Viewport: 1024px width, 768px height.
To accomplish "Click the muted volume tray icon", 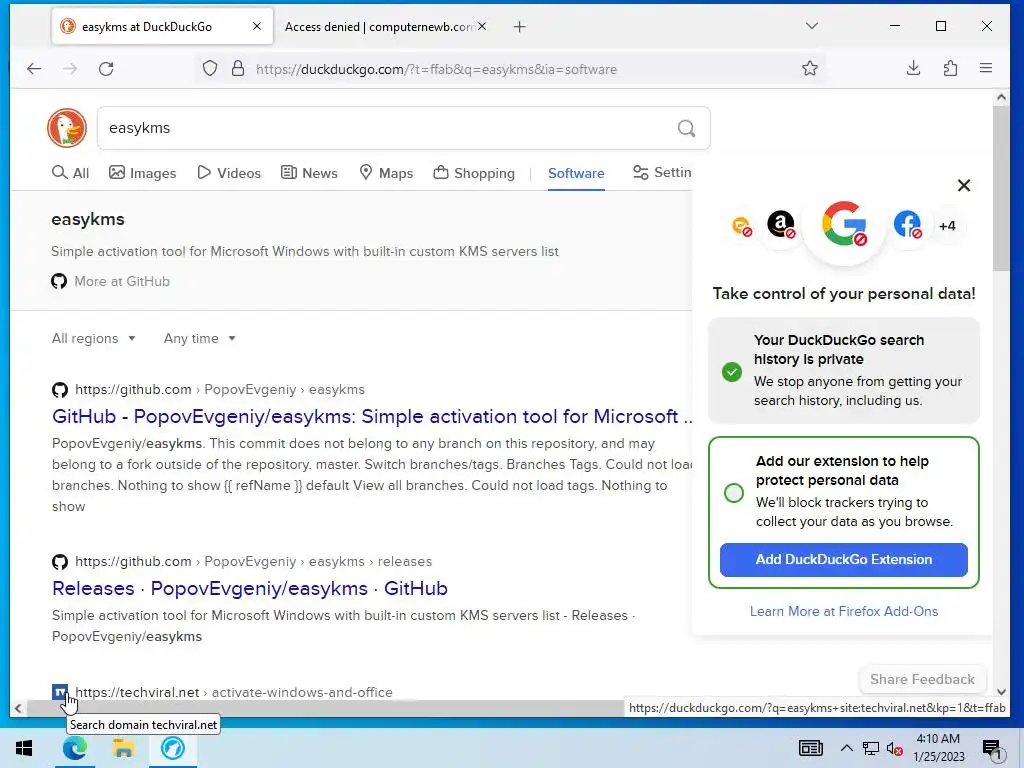I will pos(895,748).
